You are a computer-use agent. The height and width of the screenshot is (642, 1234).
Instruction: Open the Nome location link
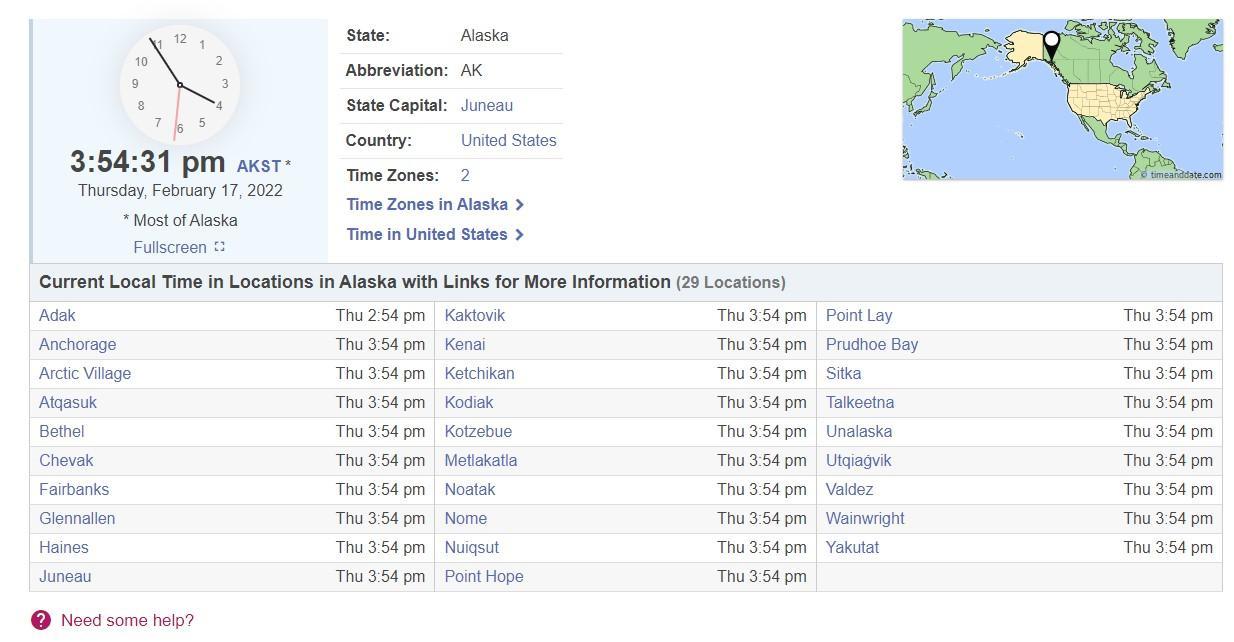[x=466, y=519]
